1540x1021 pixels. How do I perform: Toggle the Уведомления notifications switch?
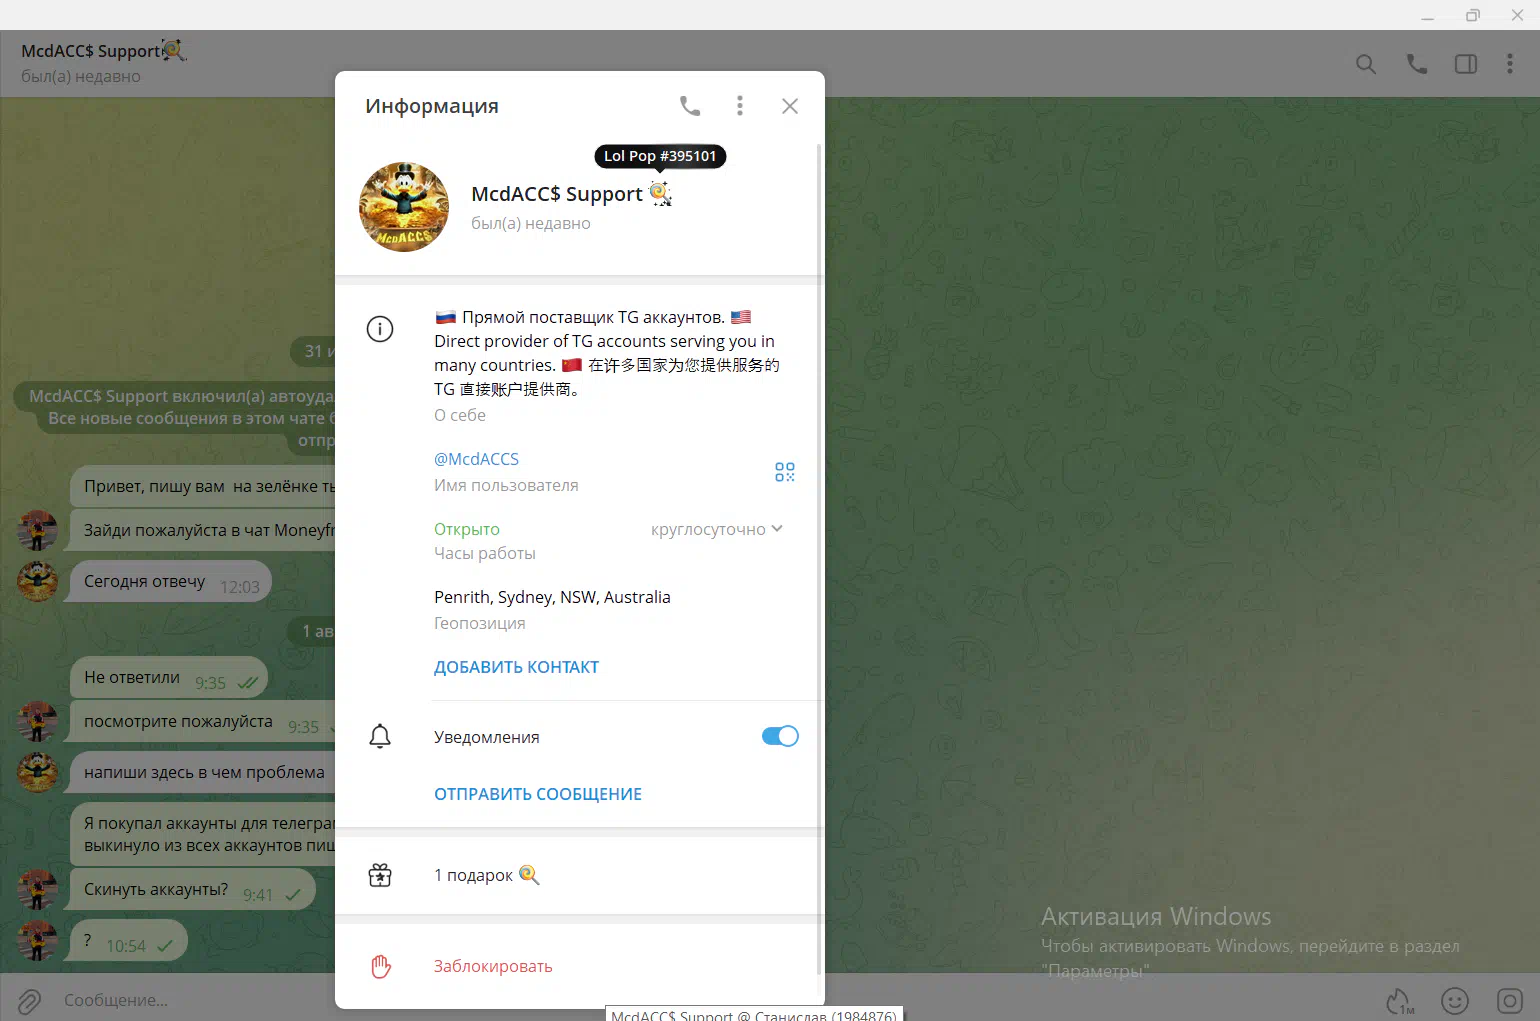click(x=780, y=736)
